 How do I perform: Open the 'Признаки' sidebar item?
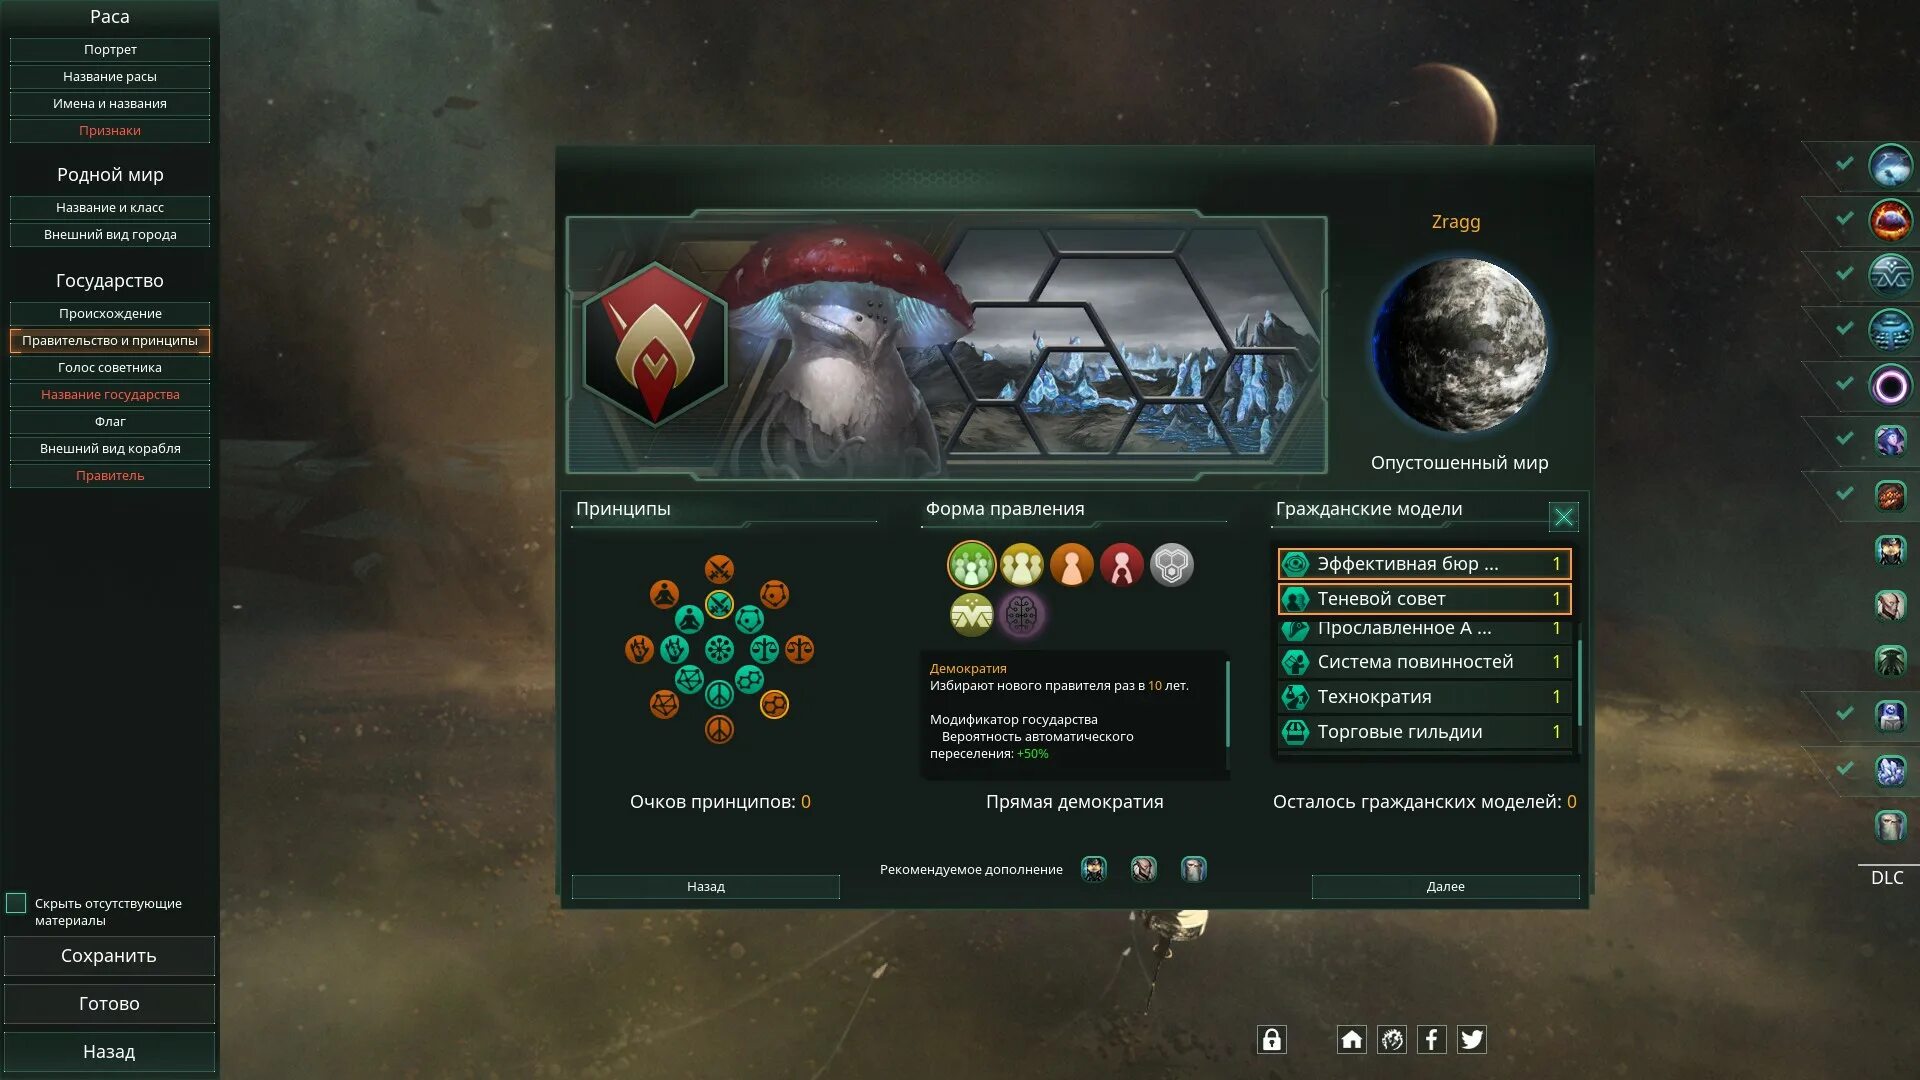point(110,130)
